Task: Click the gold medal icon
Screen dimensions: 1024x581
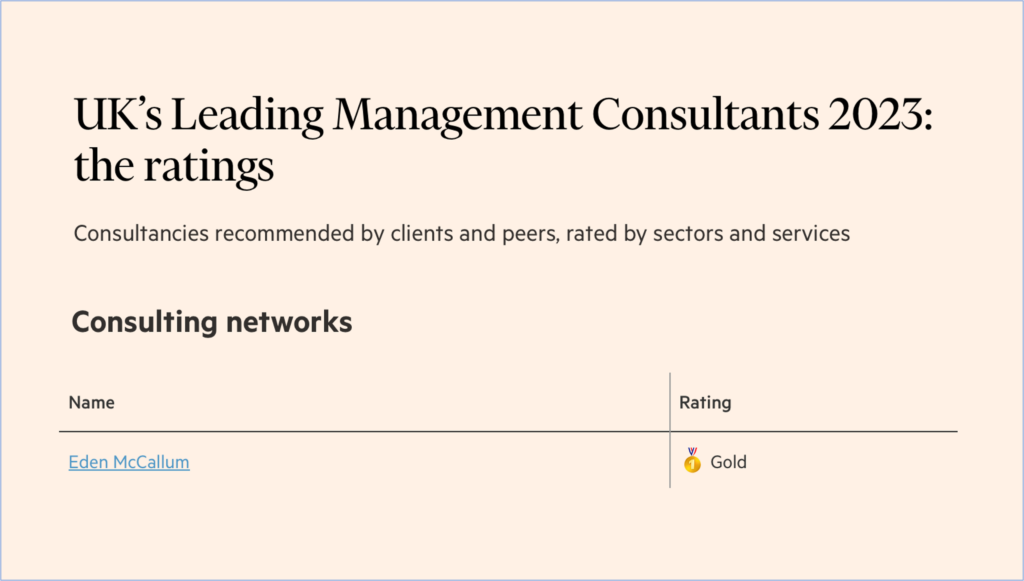Action: [x=692, y=460]
